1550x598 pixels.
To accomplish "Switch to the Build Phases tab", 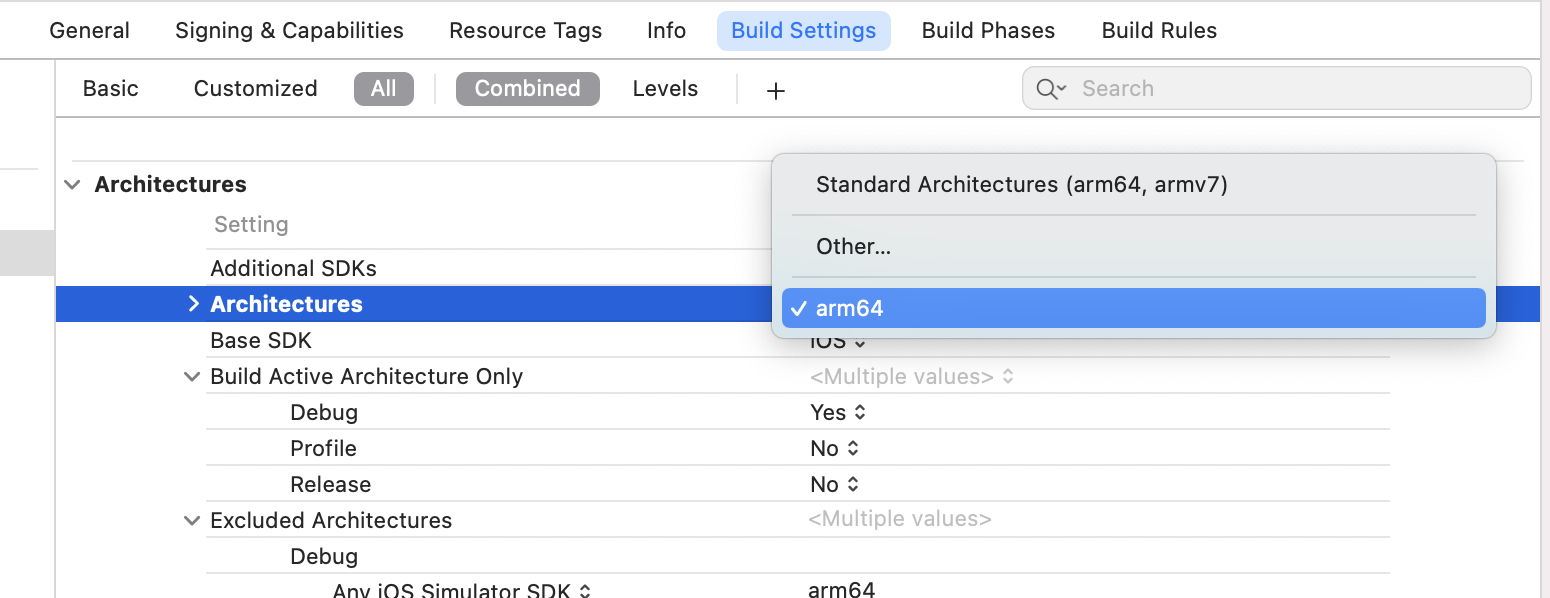I will point(988,30).
